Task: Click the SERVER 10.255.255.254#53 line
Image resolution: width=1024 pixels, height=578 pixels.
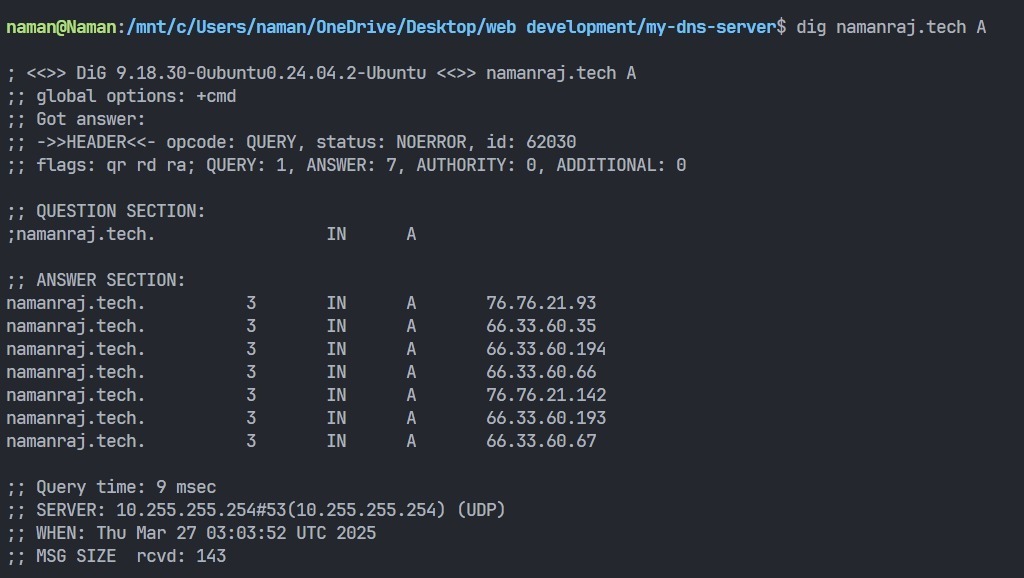Action: (256, 510)
